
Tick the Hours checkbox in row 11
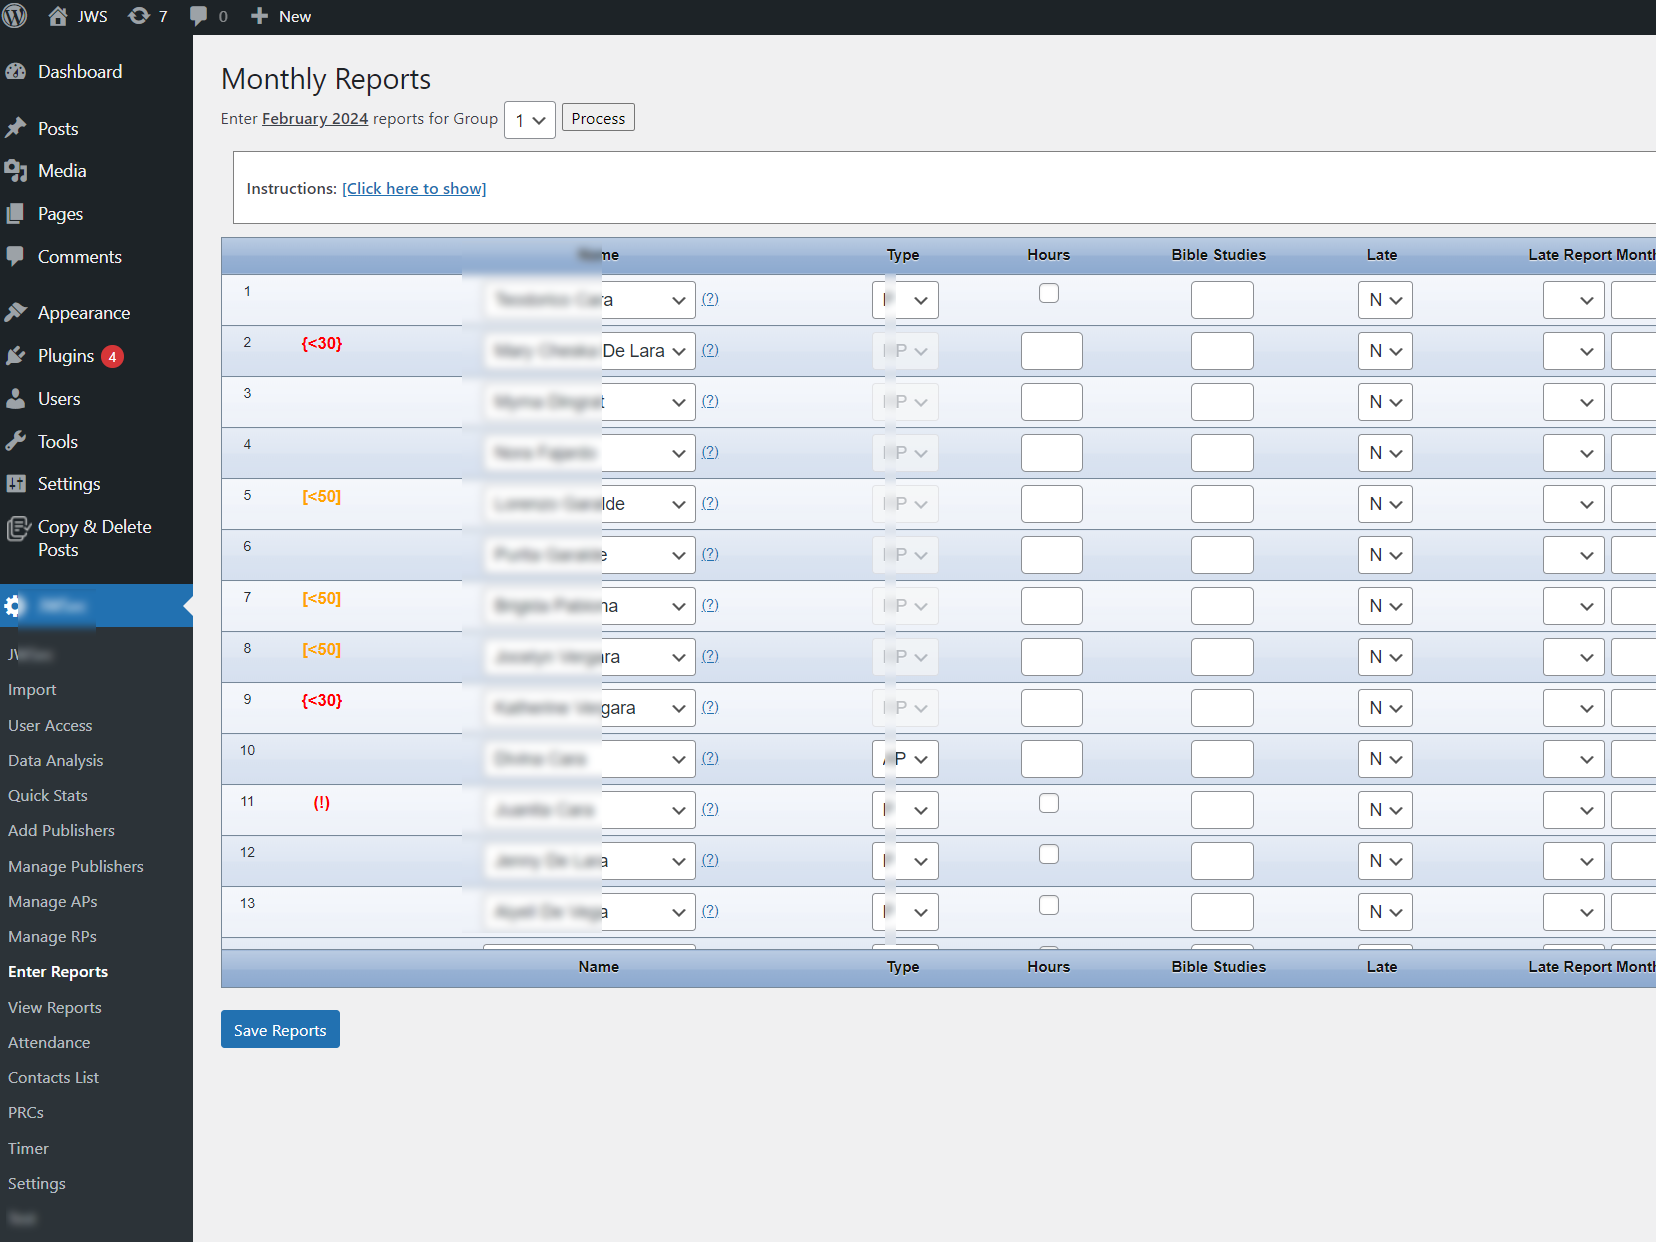tap(1049, 803)
